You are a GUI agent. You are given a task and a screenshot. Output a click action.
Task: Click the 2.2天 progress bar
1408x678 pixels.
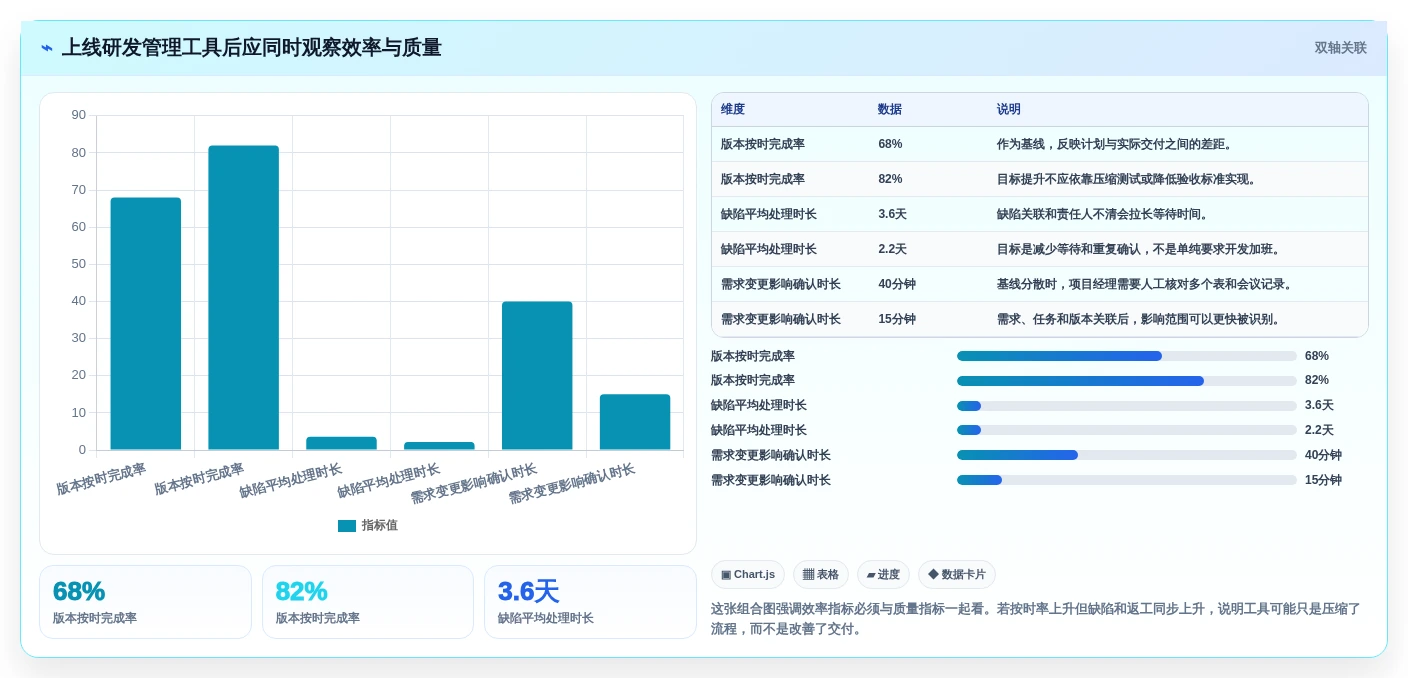pos(1127,430)
